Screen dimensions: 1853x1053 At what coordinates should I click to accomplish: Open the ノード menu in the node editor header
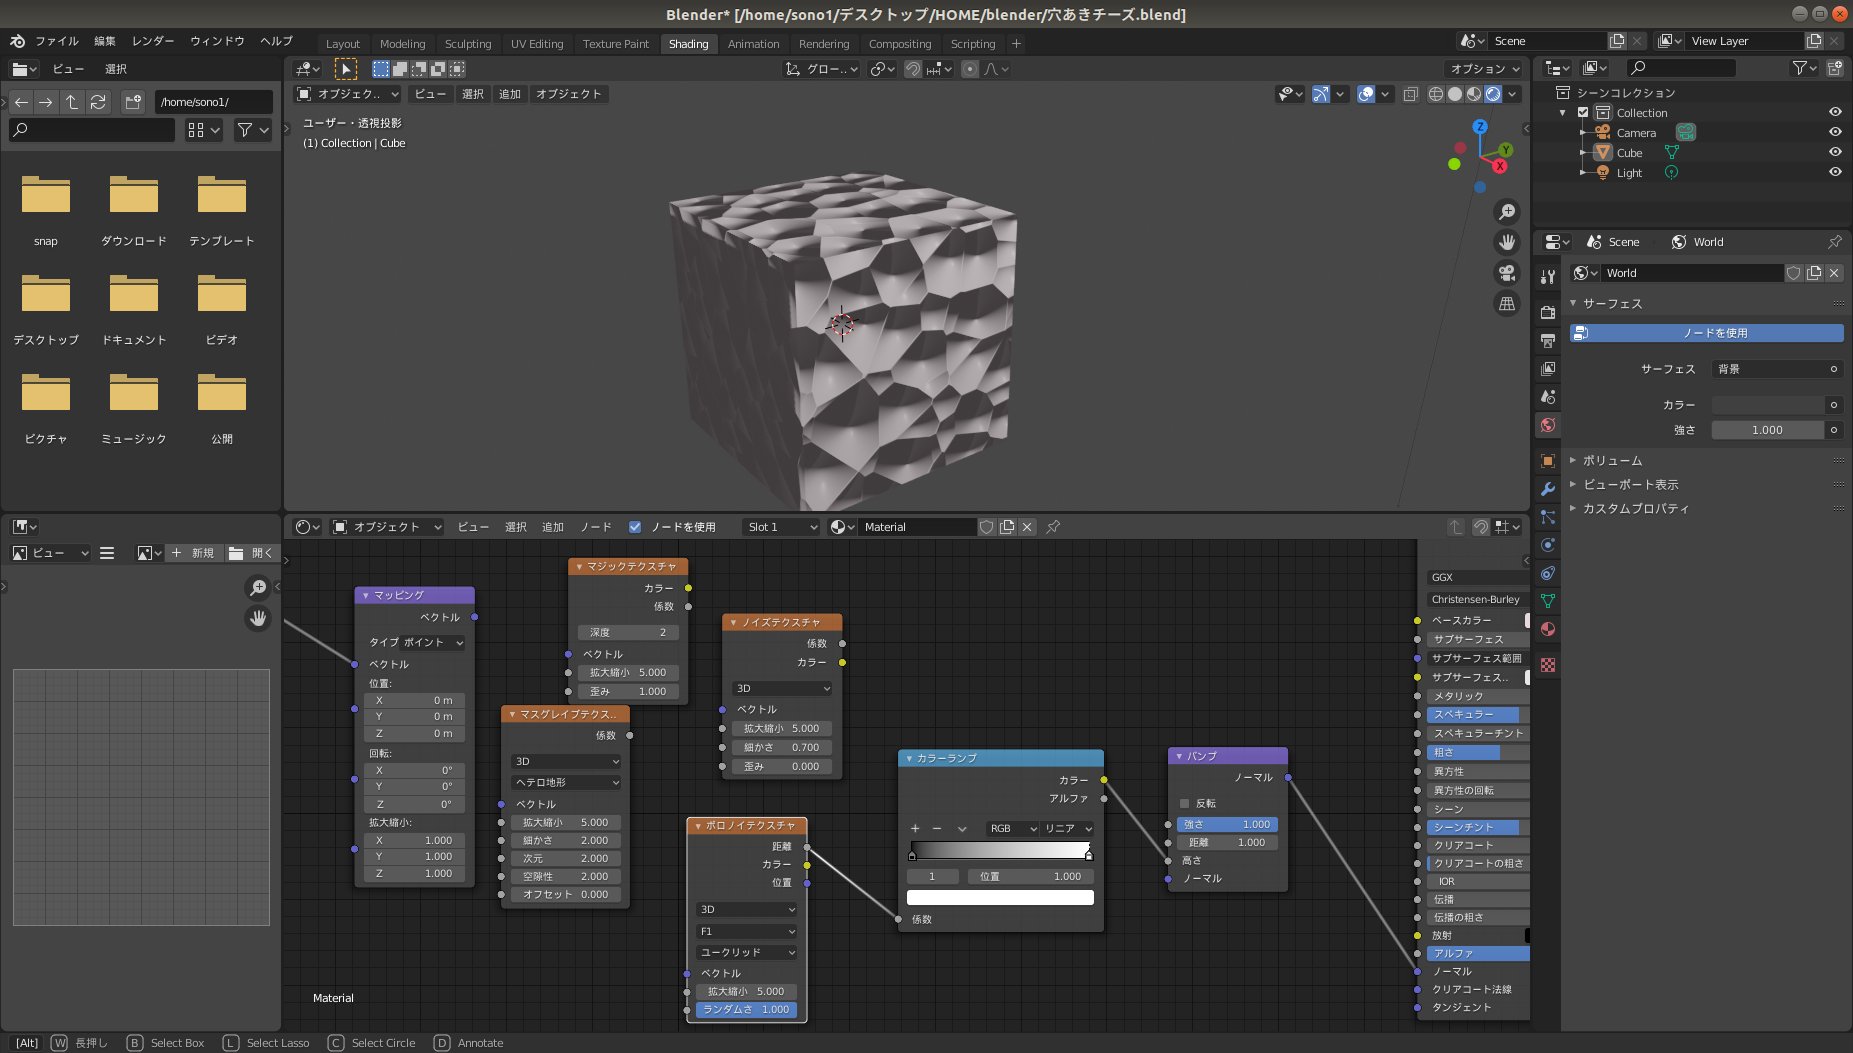pos(596,527)
